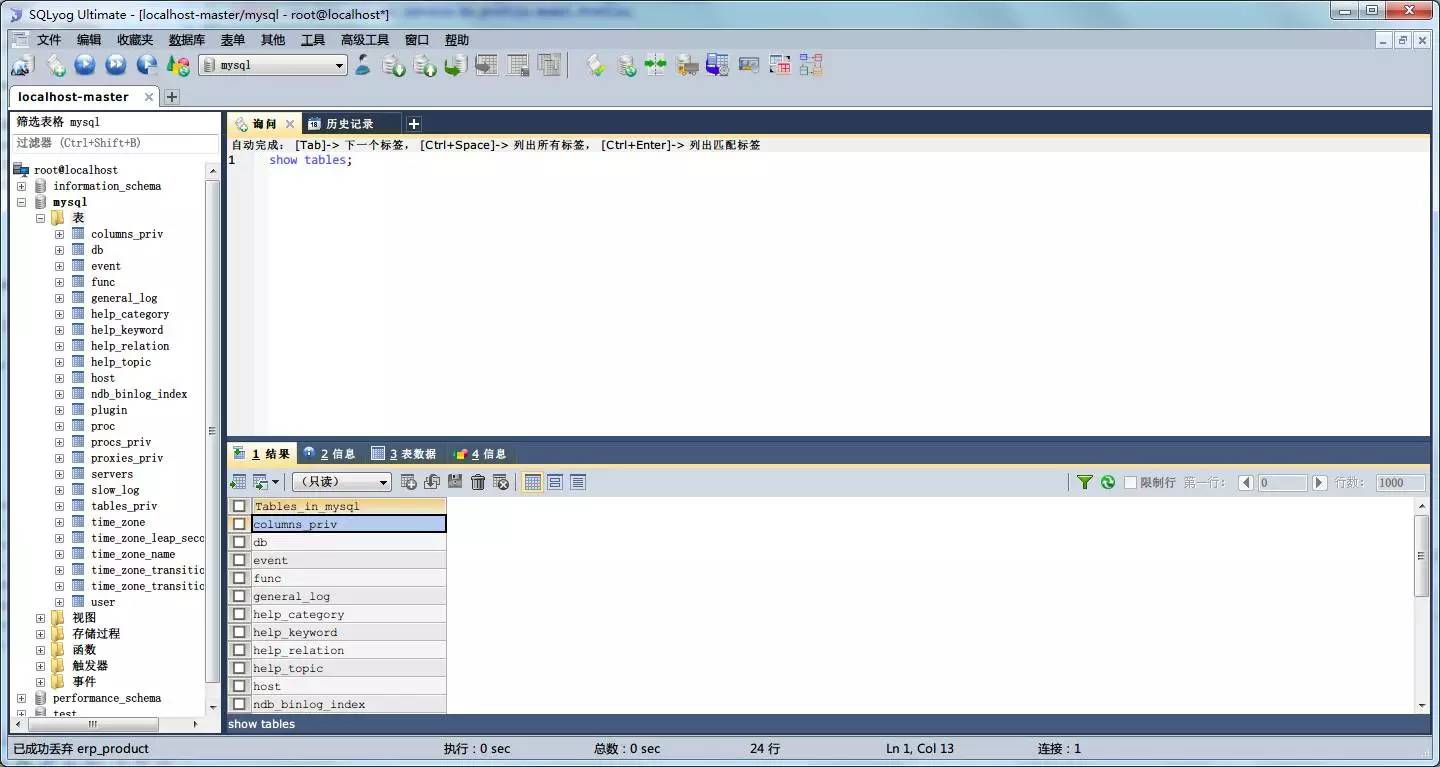Click the insert new row icon in results

click(x=408, y=482)
